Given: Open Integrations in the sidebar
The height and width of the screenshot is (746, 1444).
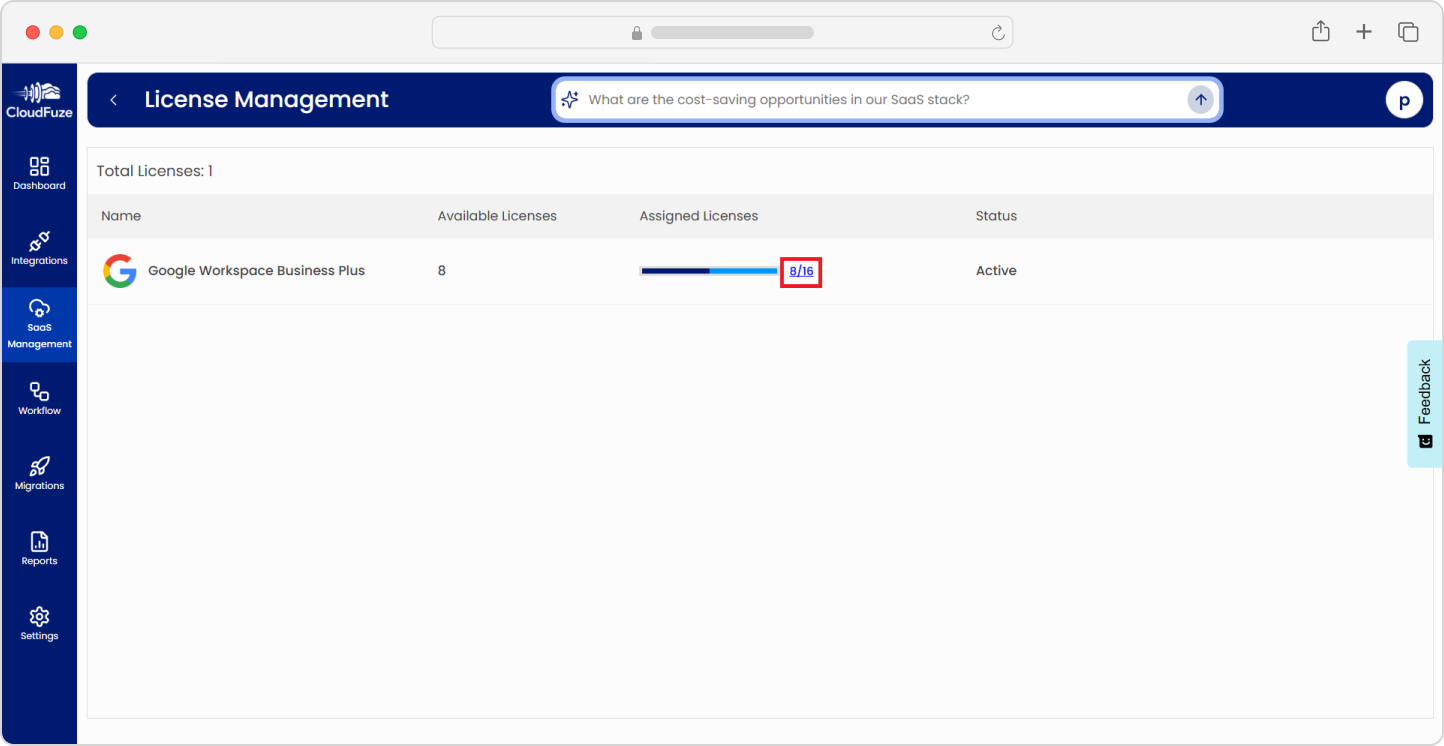Looking at the screenshot, I should 39,249.
